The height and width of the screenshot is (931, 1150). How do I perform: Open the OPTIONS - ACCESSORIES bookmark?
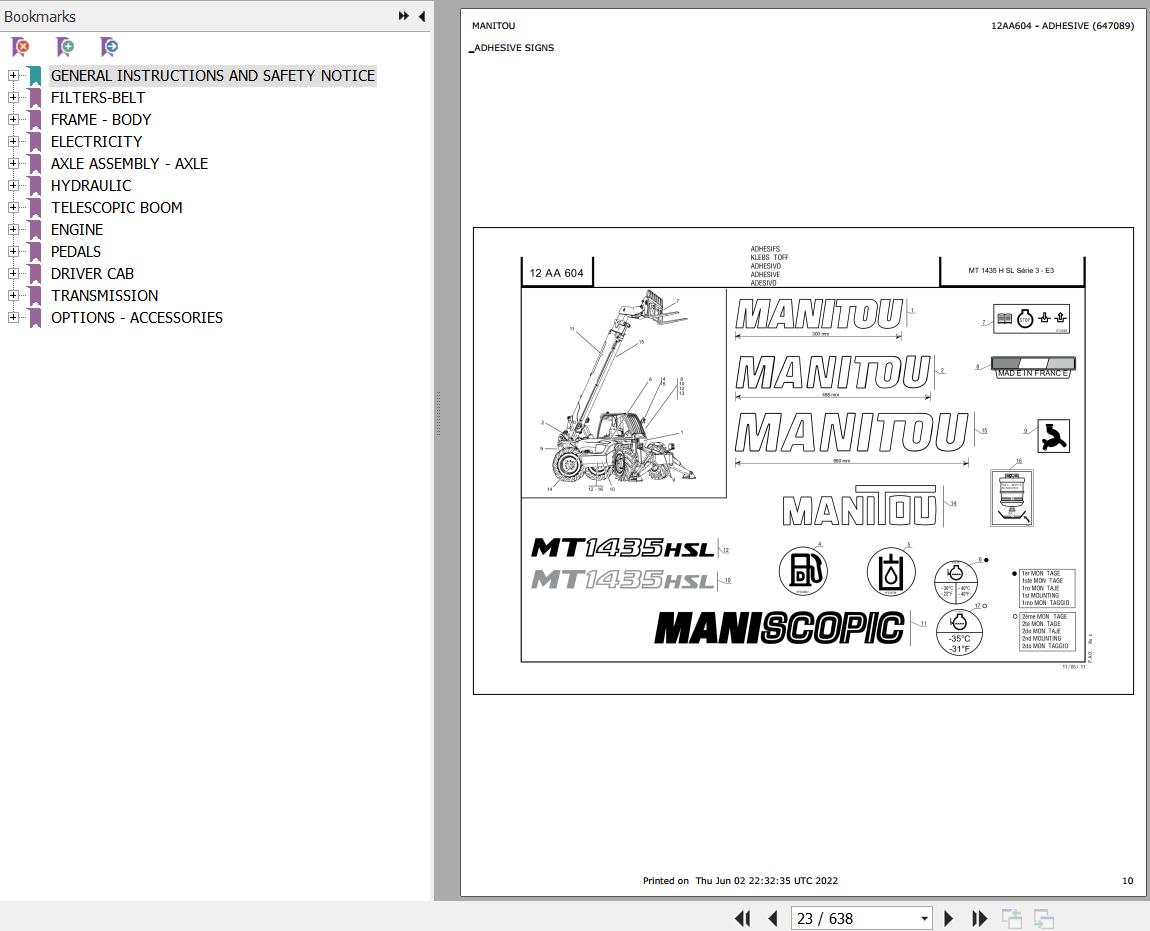point(136,318)
